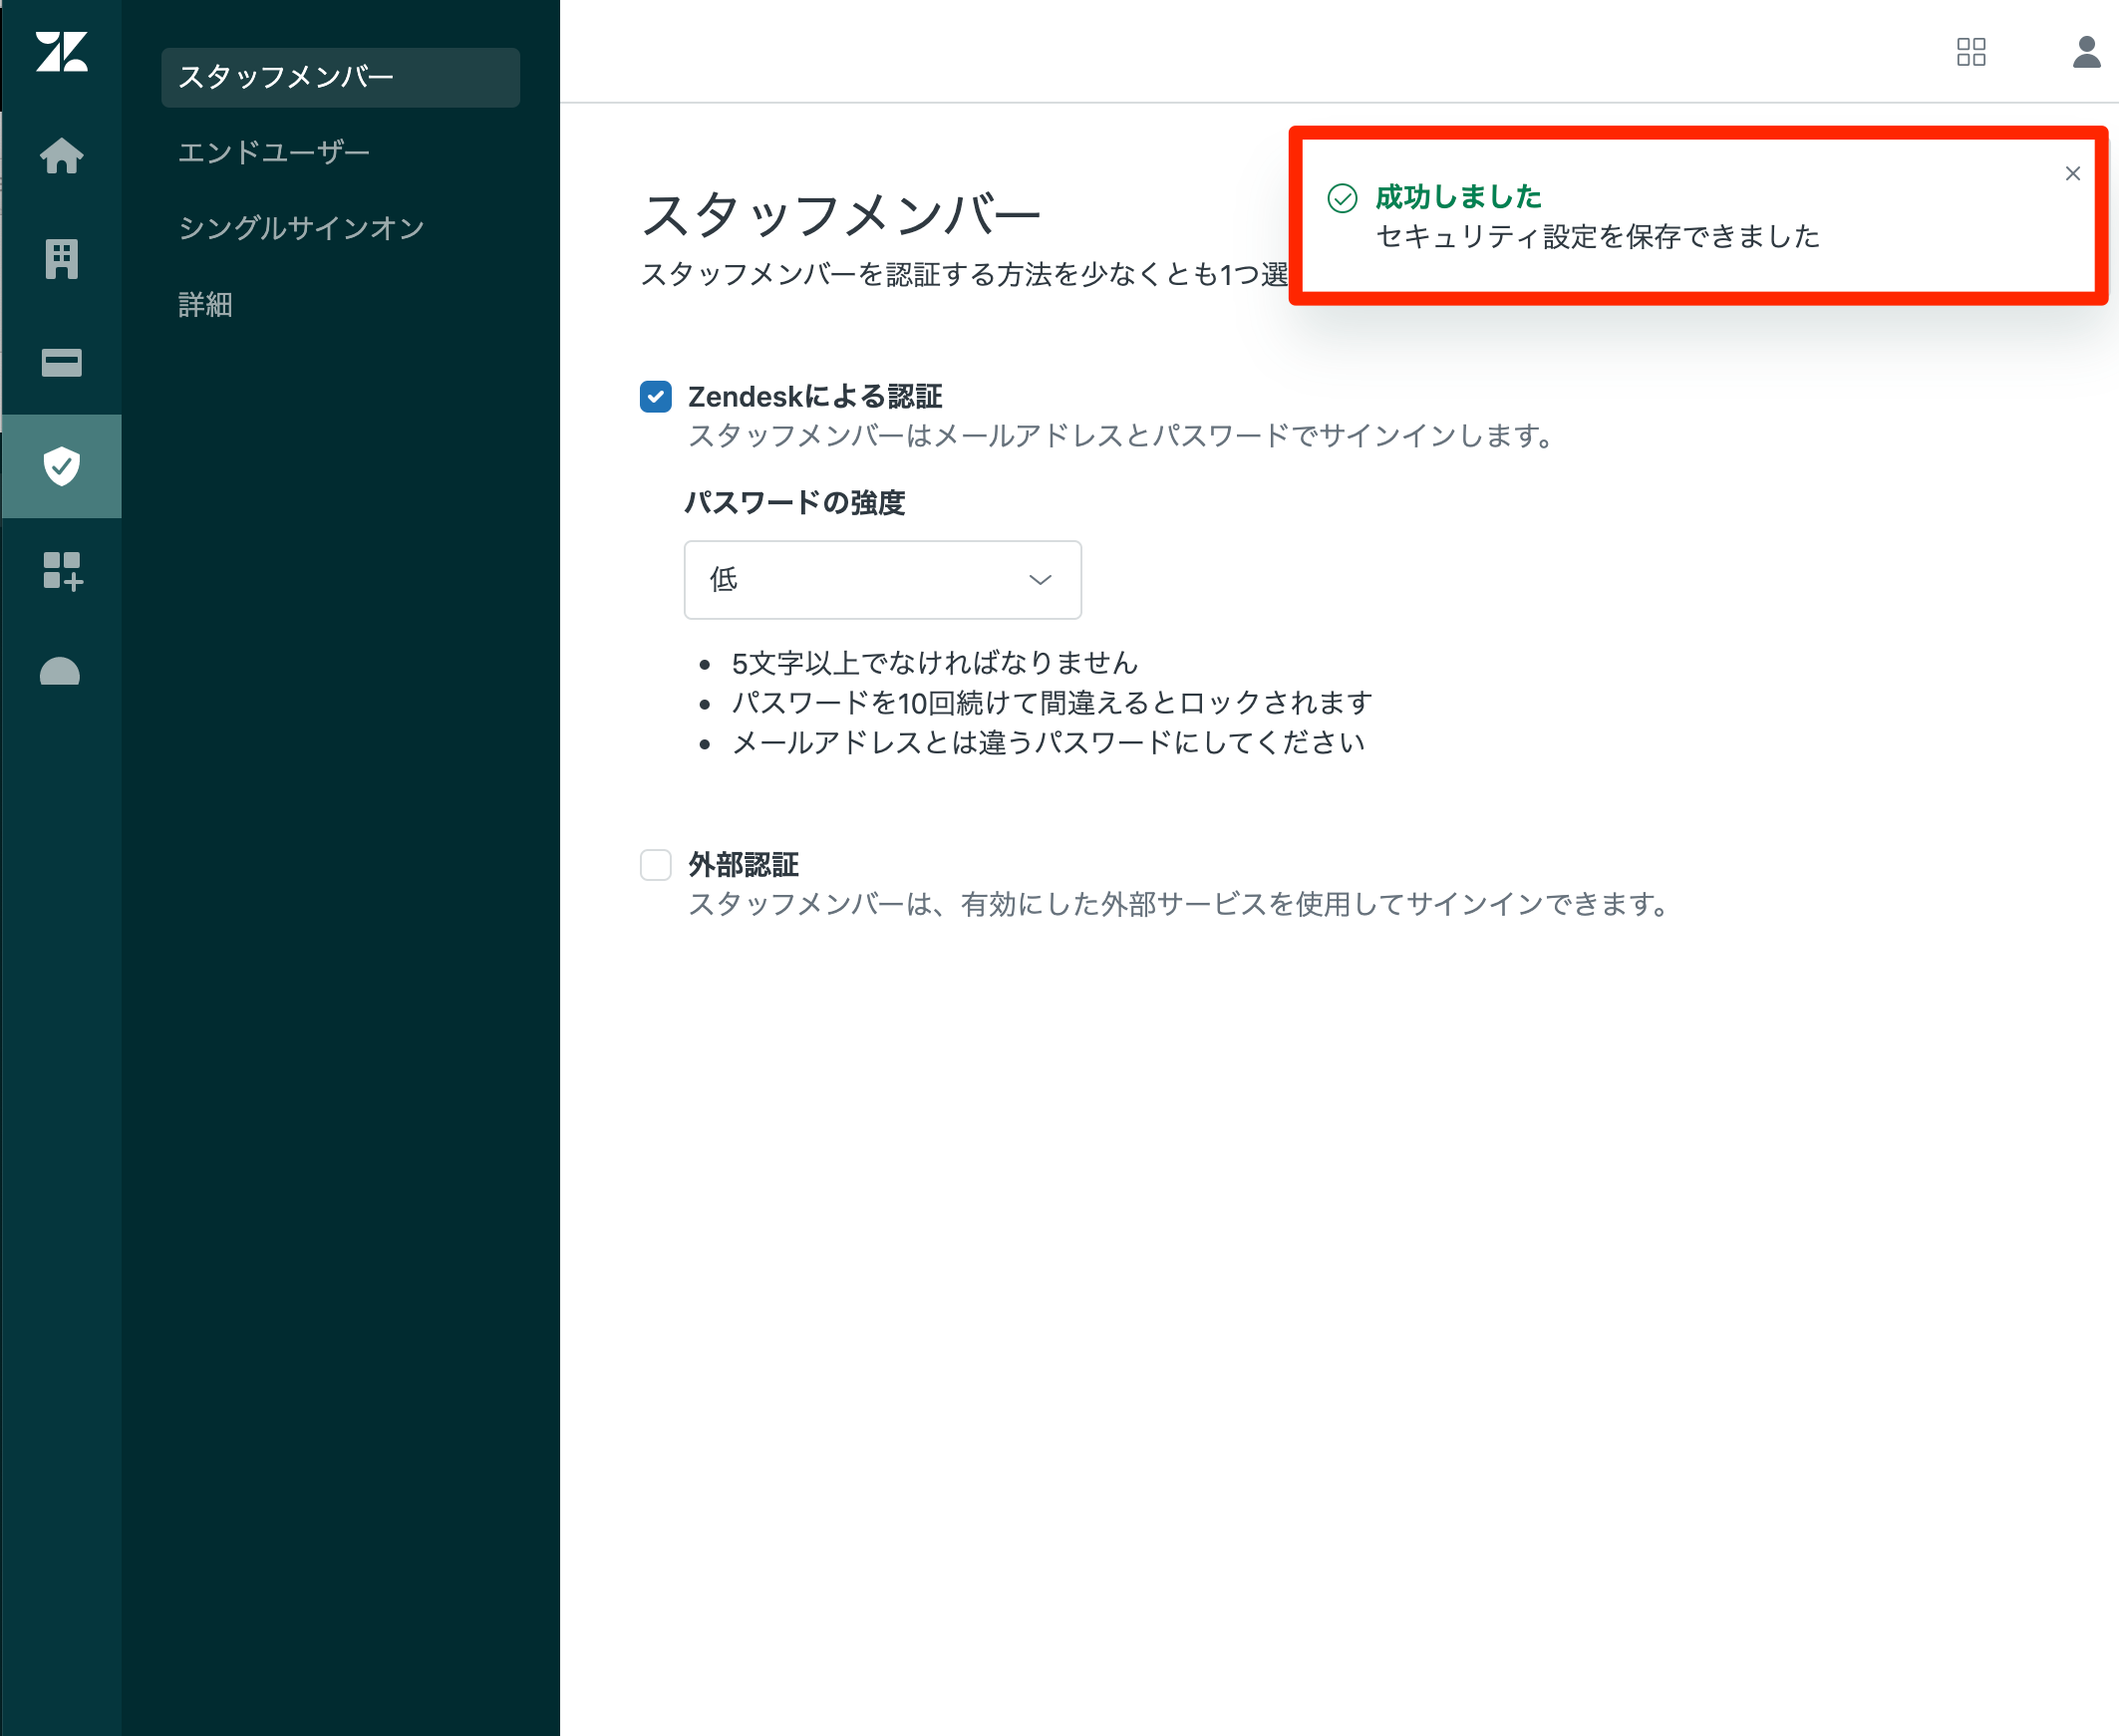Select the Security shield icon
The image size is (2119, 1736).
62,466
